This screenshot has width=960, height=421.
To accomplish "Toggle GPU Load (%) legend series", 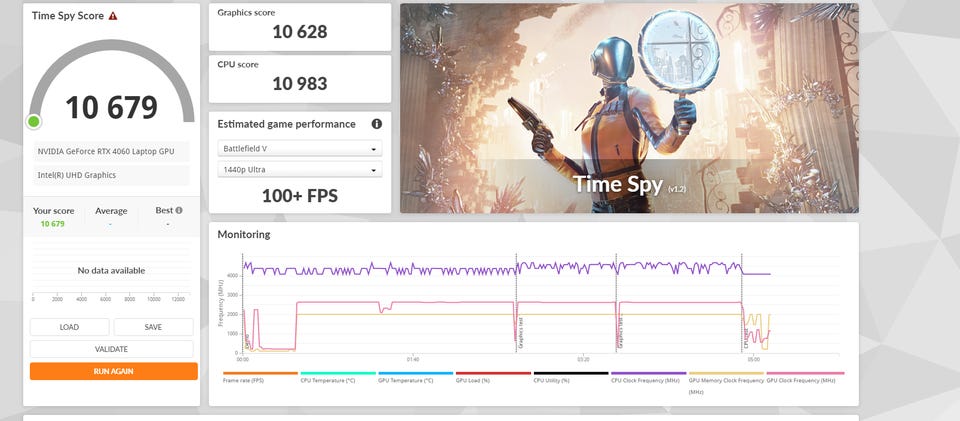I will tap(493, 377).
